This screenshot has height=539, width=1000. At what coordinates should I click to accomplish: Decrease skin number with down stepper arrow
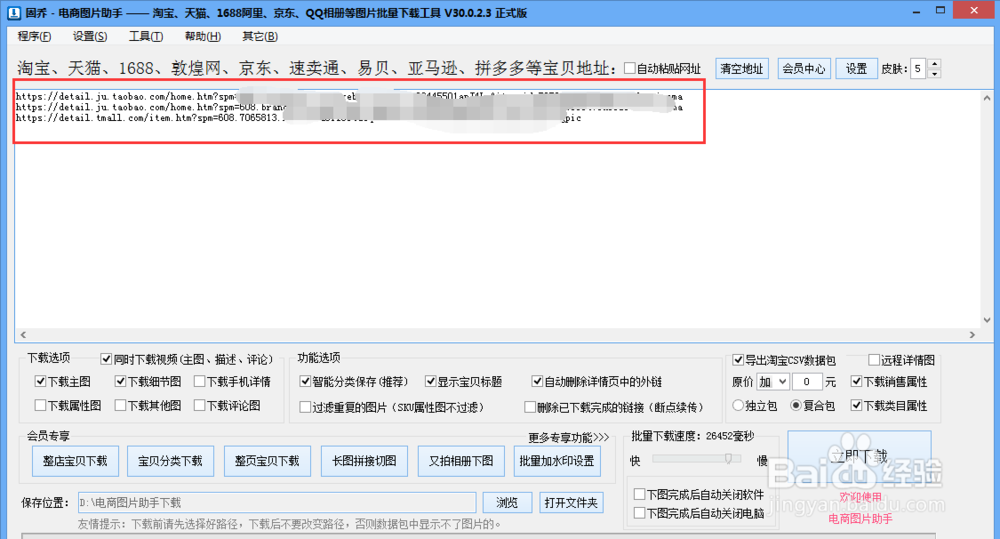point(934,73)
